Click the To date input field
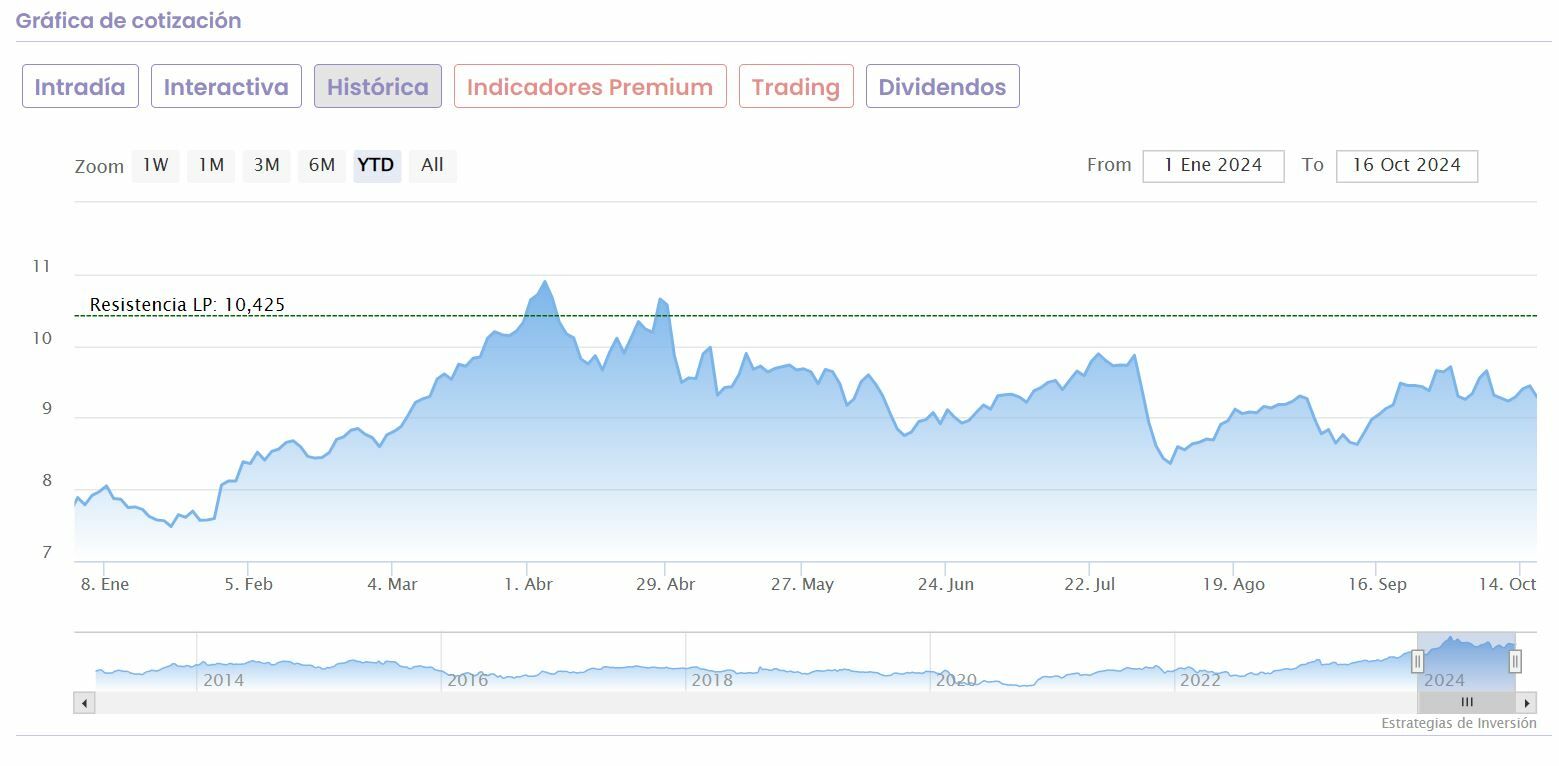The width and height of the screenshot is (1559, 766). [1406, 166]
